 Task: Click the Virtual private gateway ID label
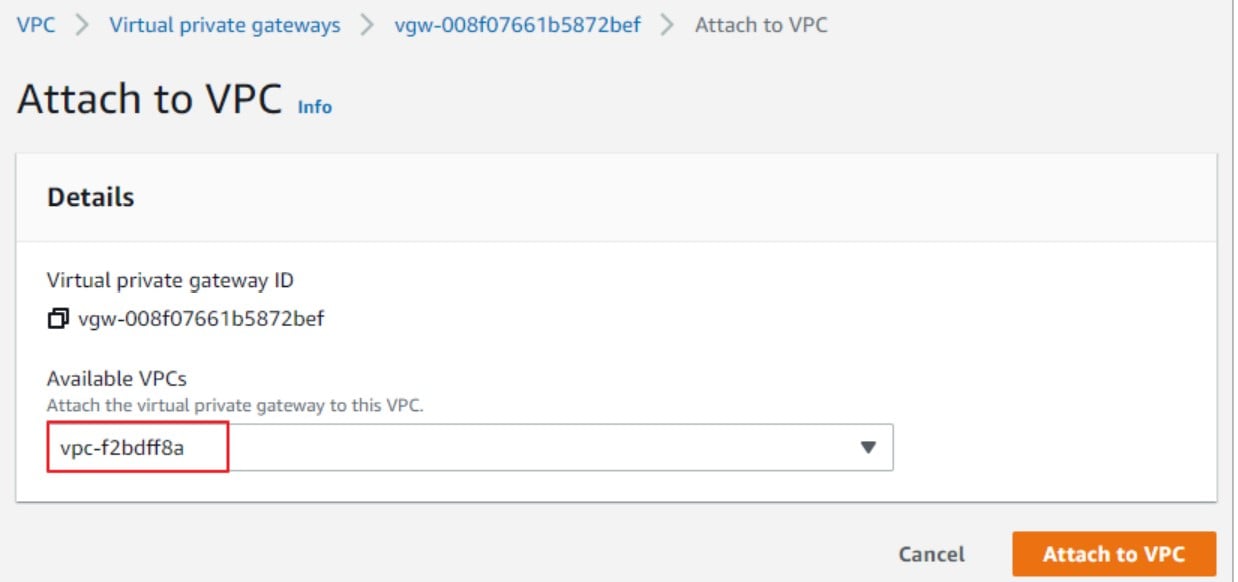(x=171, y=280)
